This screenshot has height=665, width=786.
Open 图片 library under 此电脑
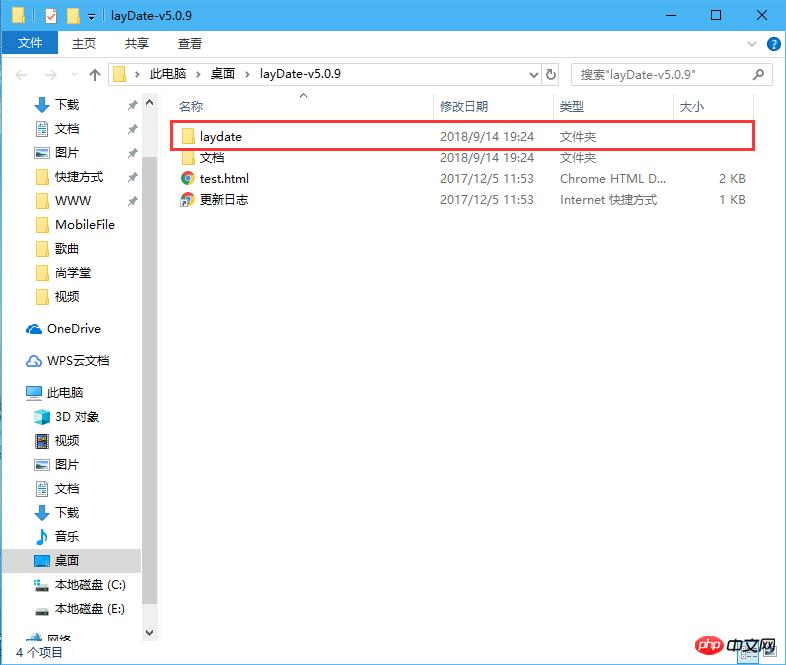(x=67, y=465)
